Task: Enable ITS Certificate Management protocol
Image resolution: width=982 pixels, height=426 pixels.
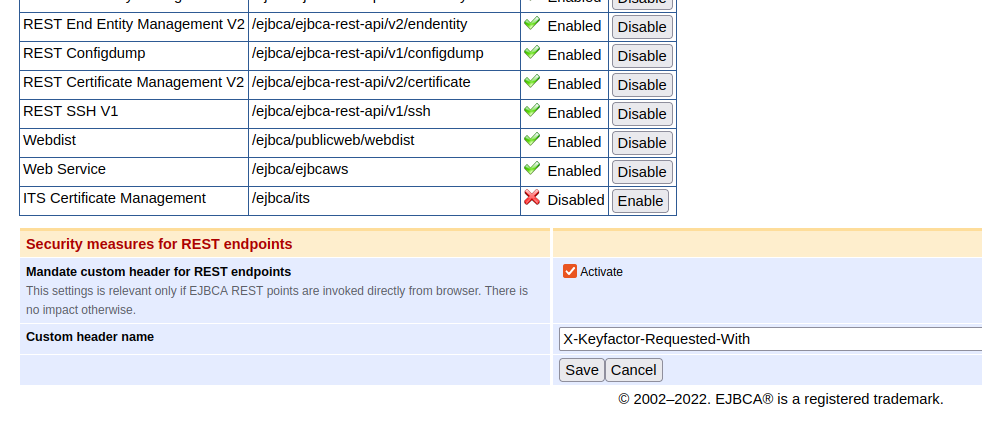Action: 640,201
